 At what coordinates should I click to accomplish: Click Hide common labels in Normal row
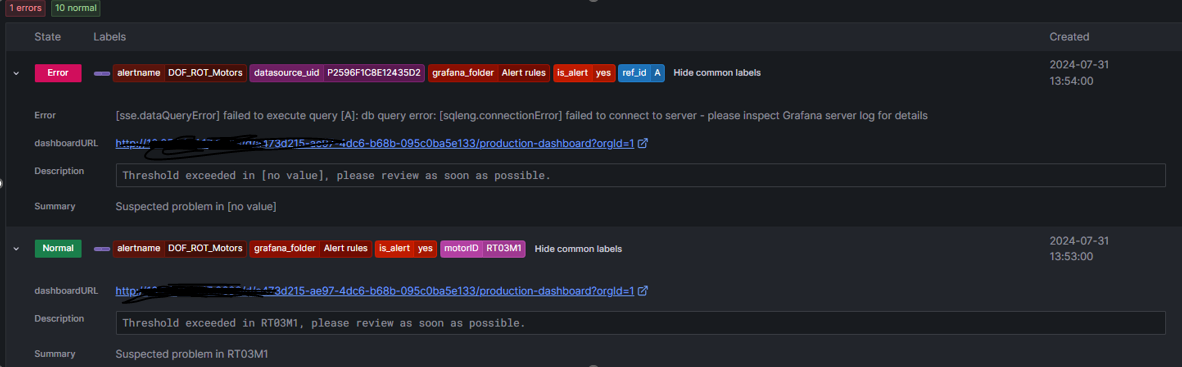click(x=578, y=249)
